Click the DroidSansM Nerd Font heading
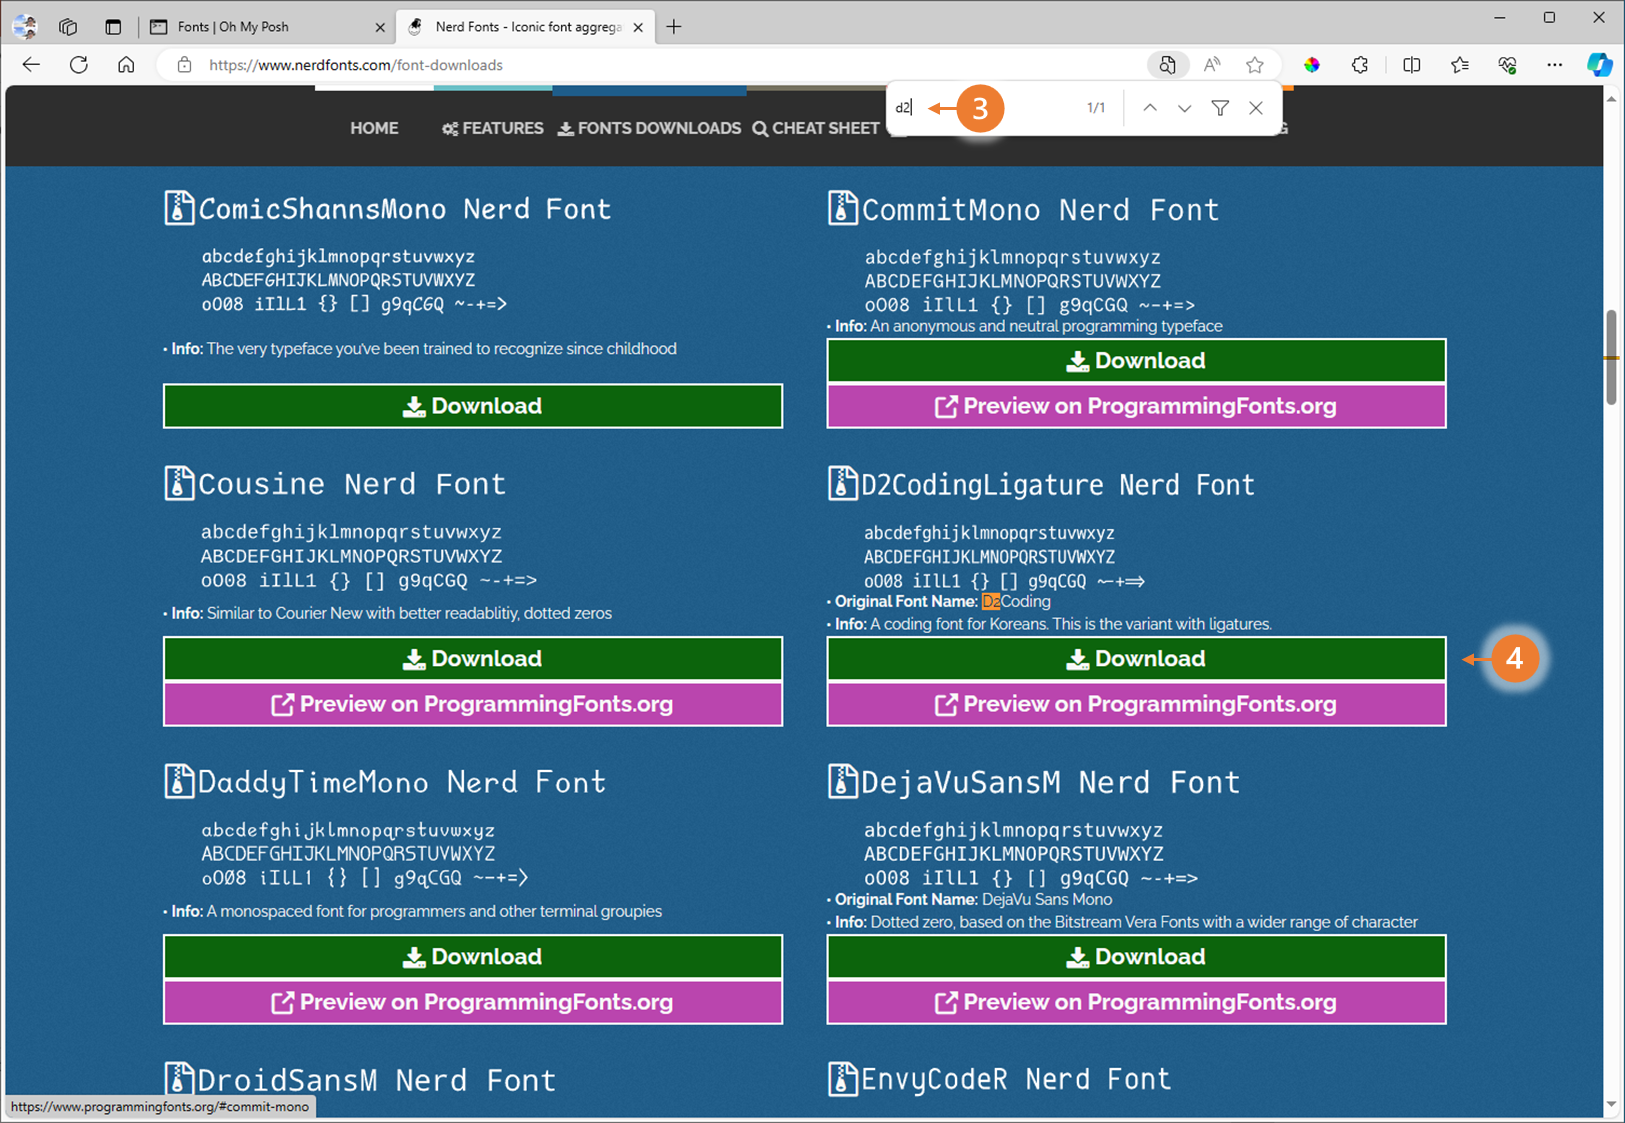 tap(376, 1080)
